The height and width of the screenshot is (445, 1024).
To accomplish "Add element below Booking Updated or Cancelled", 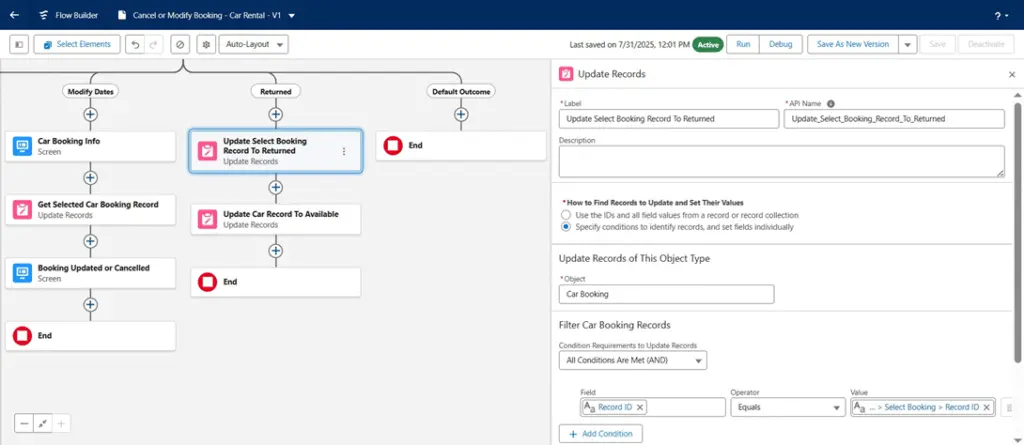I will pyautogui.click(x=90, y=305).
